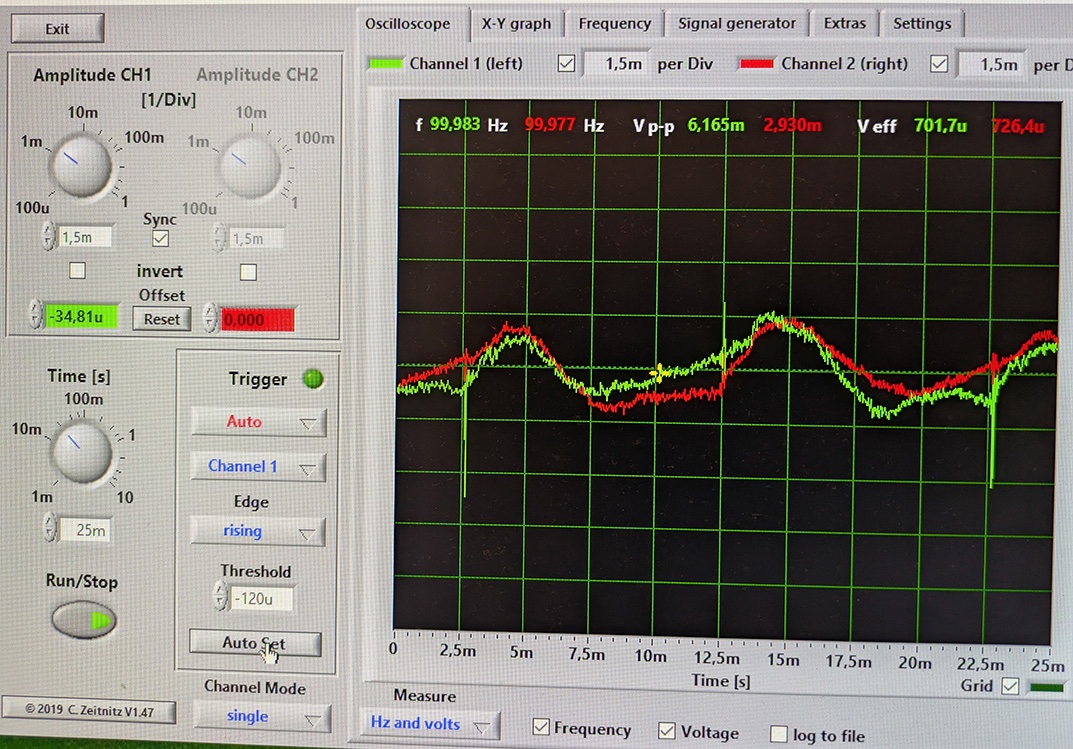Screen dimensions: 1073x749
Task: Expand the Hz and volts Measure dropdown
Action: (x=427, y=723)
